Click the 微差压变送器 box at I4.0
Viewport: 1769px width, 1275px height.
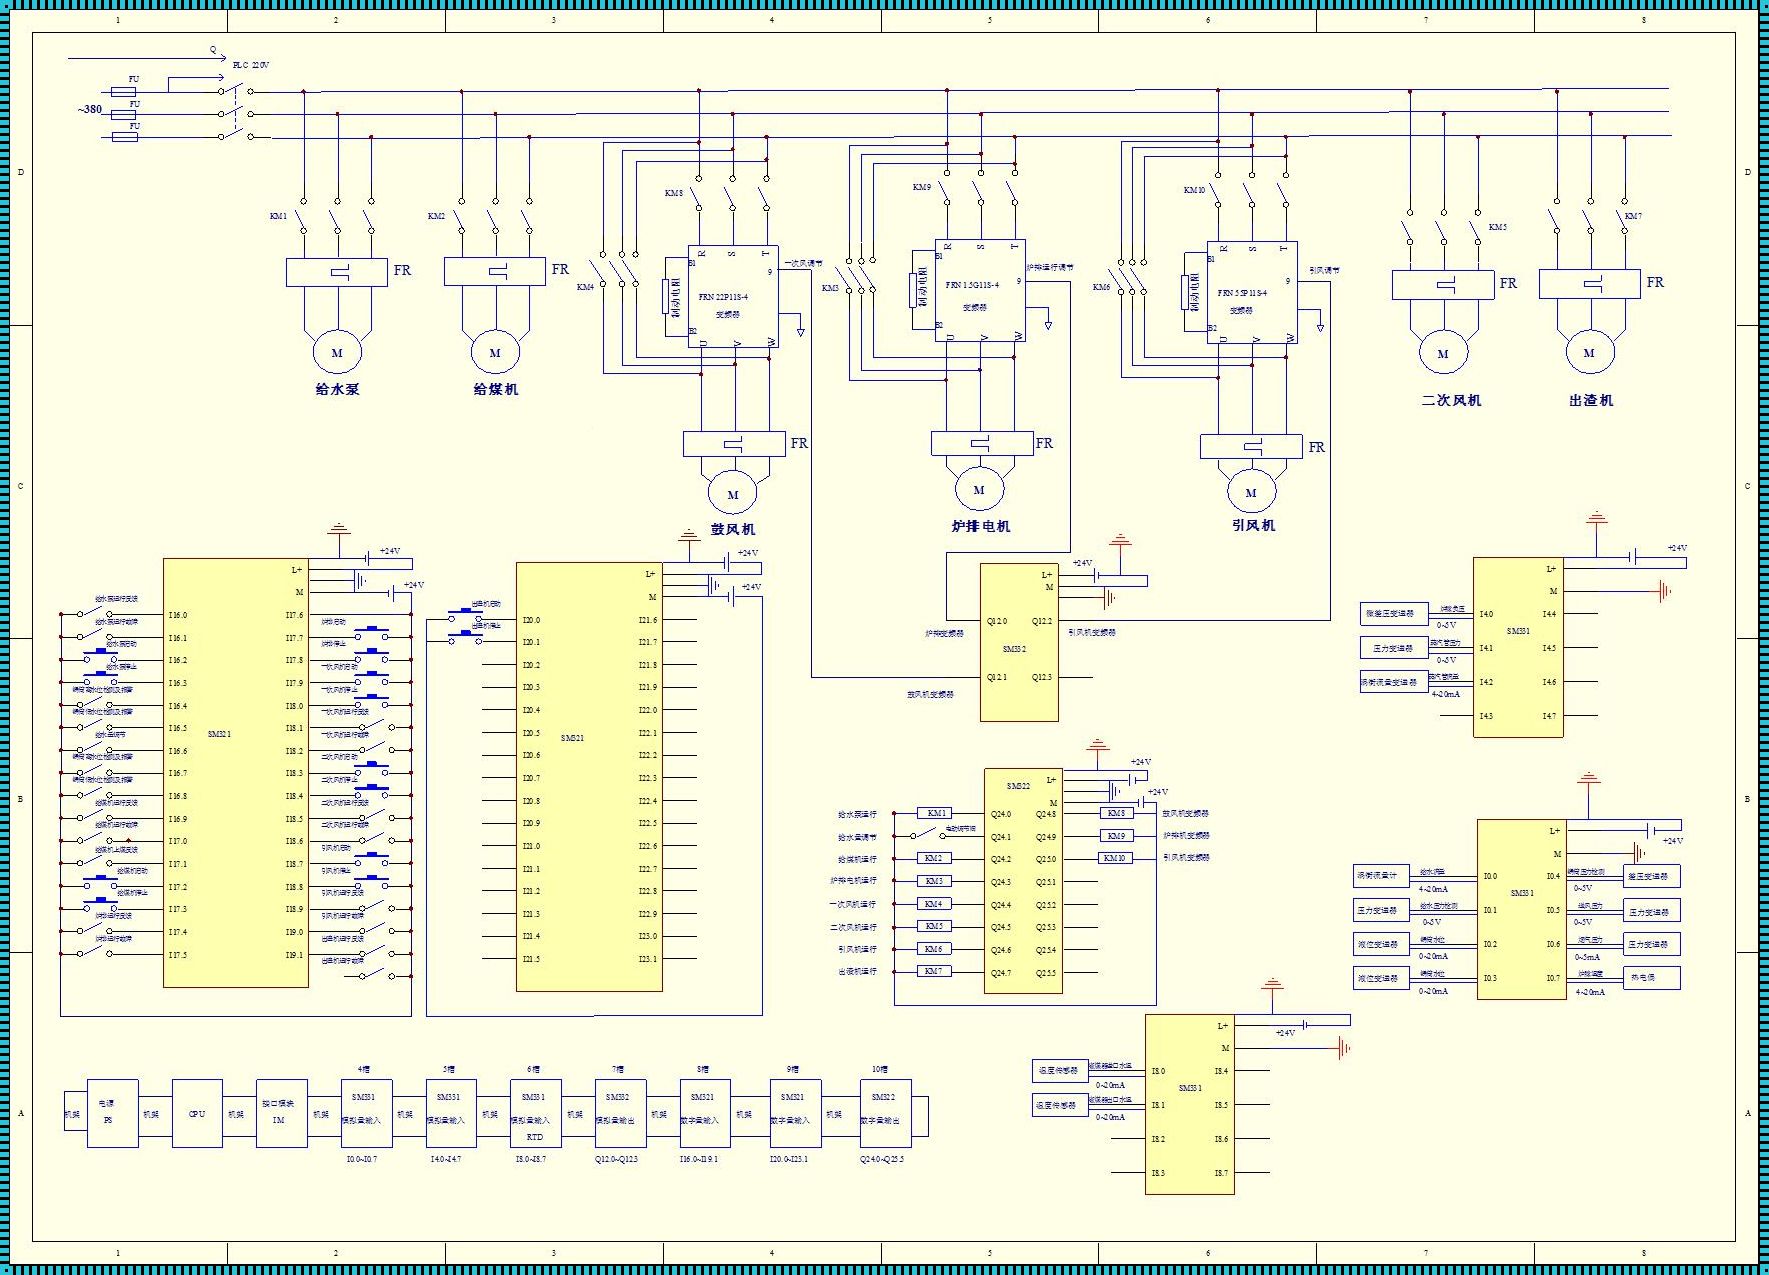[1394, 614]
